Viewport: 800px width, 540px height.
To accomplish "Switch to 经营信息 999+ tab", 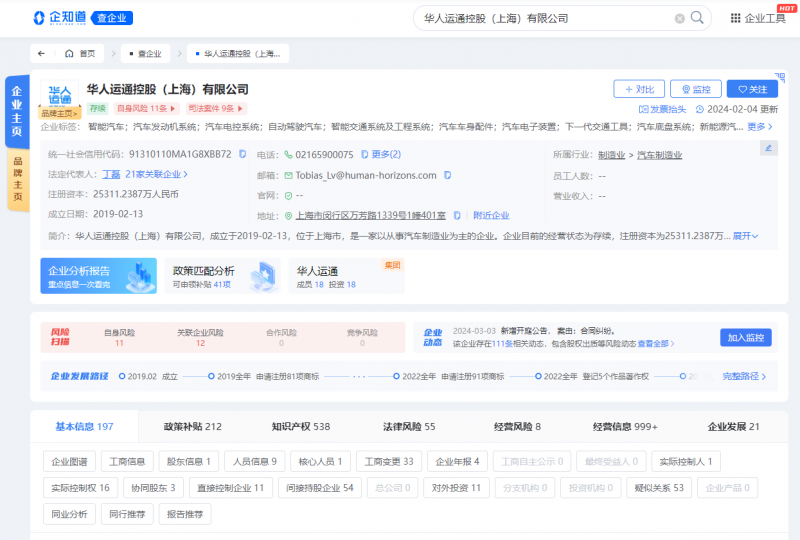I will [625, 427].
